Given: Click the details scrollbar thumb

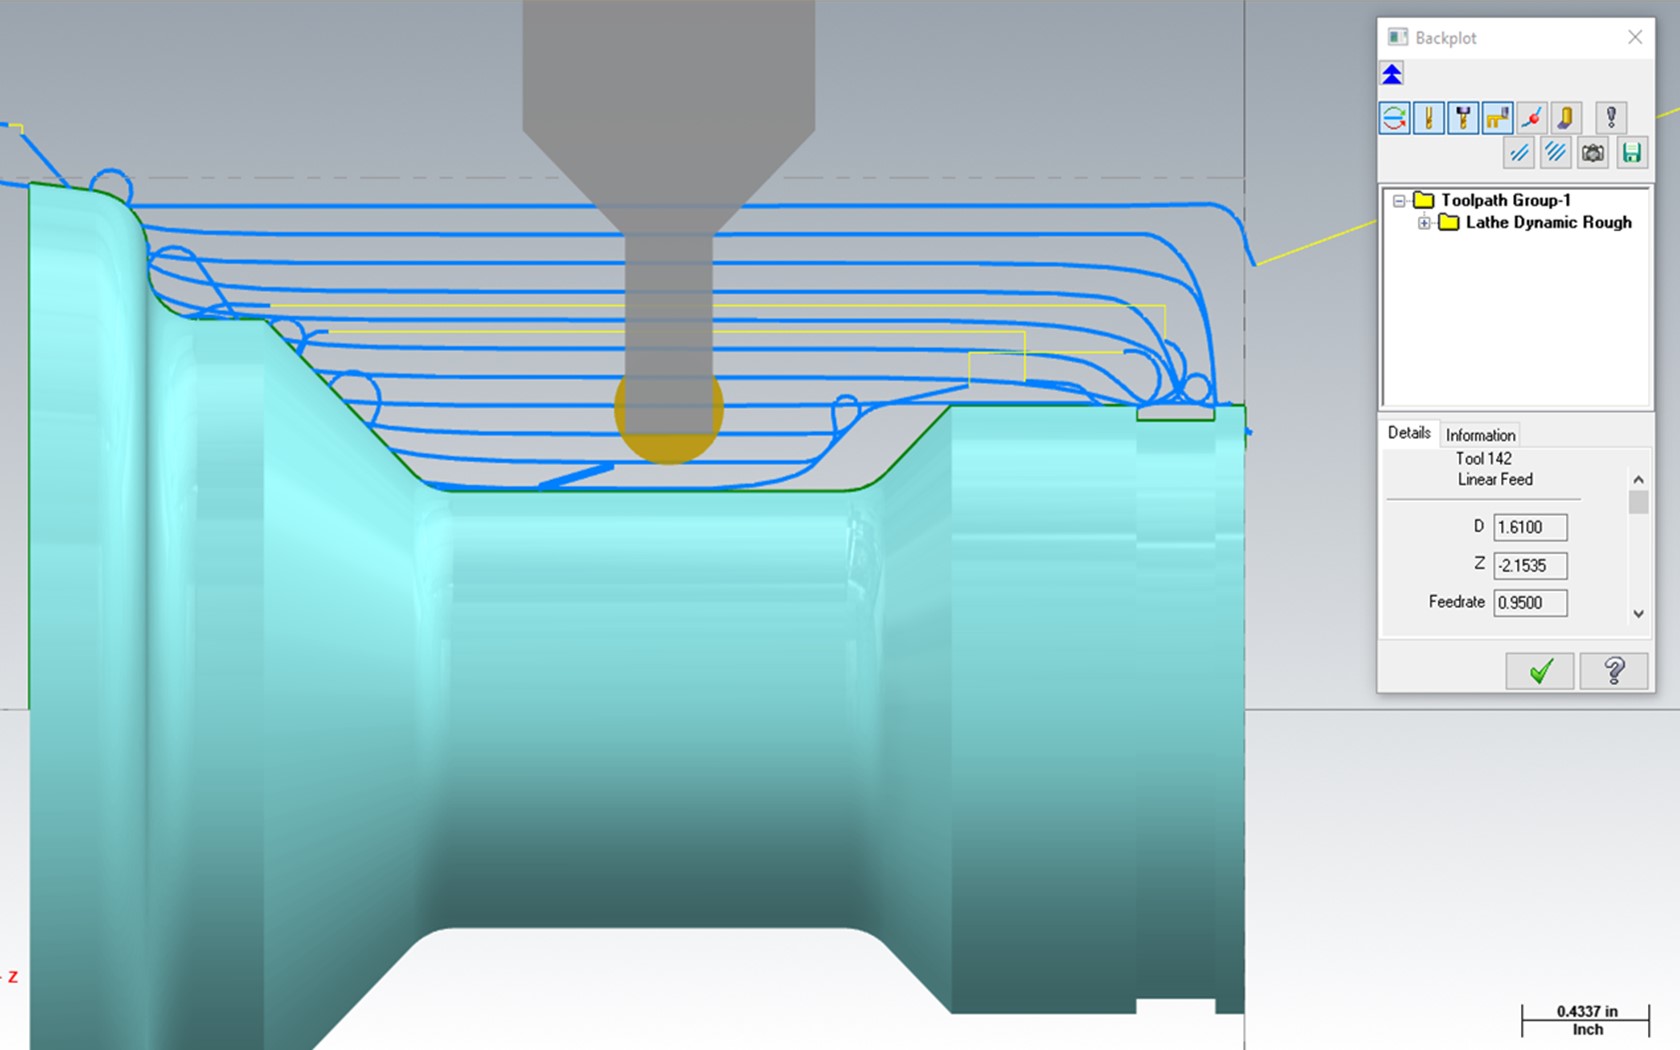Looking at the screenshot, I should click(x=1638, y=502).
